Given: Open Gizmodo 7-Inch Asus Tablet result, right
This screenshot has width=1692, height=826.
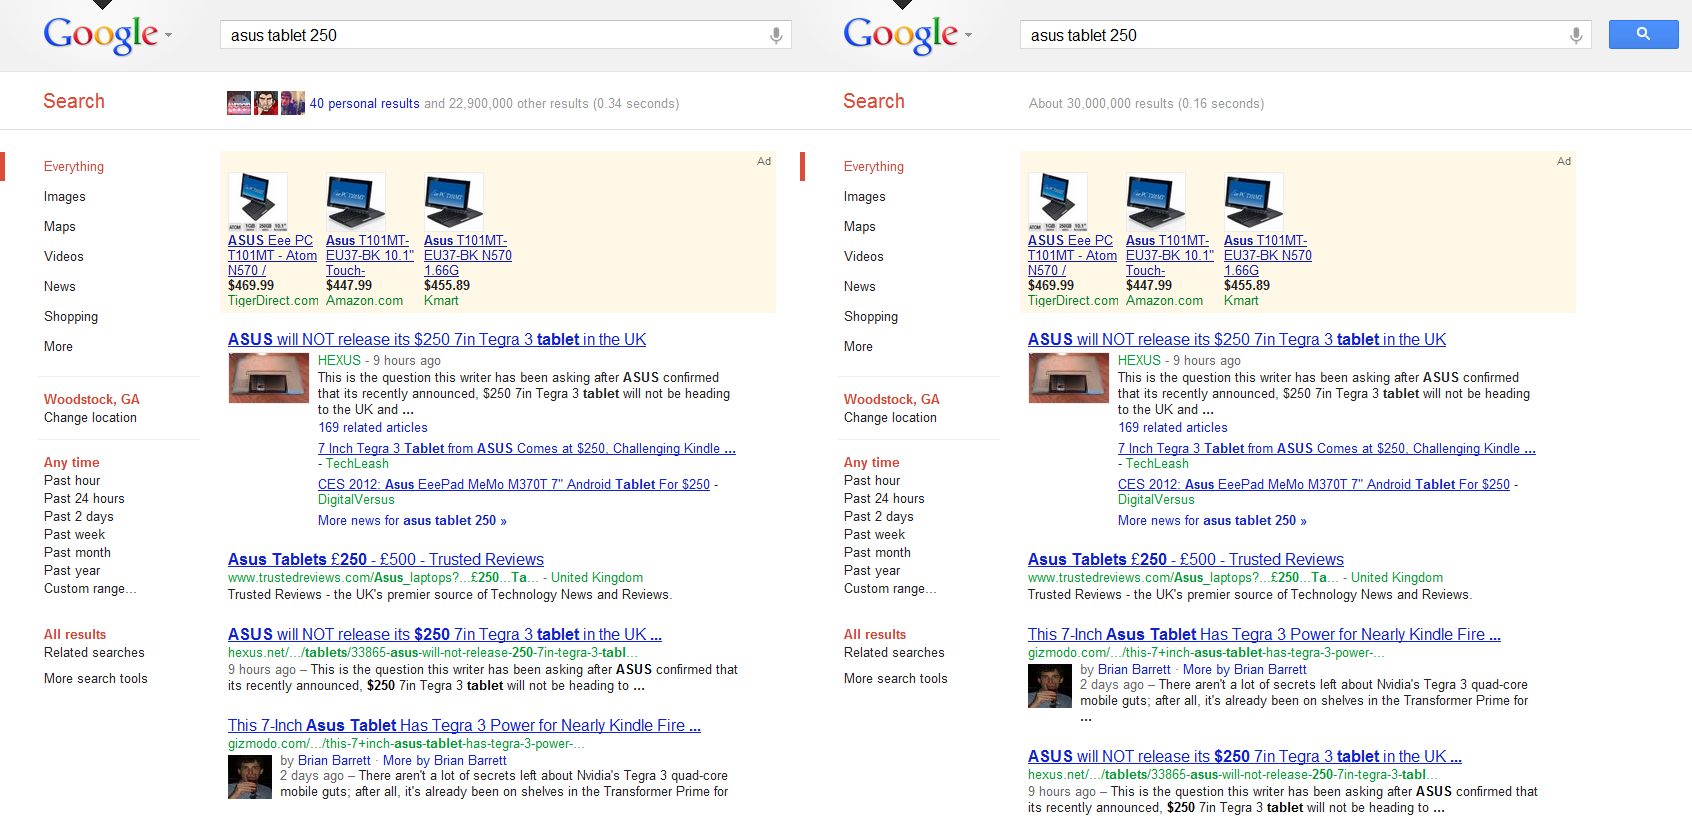Looking at the screenshot, I should tap(1264, 635).
